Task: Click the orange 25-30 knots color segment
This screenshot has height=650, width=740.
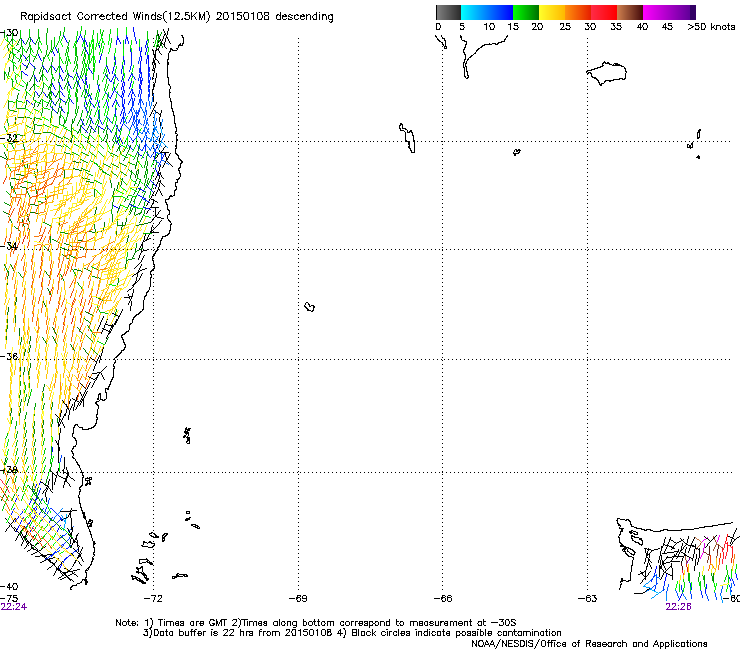Action: coord(578,12)
